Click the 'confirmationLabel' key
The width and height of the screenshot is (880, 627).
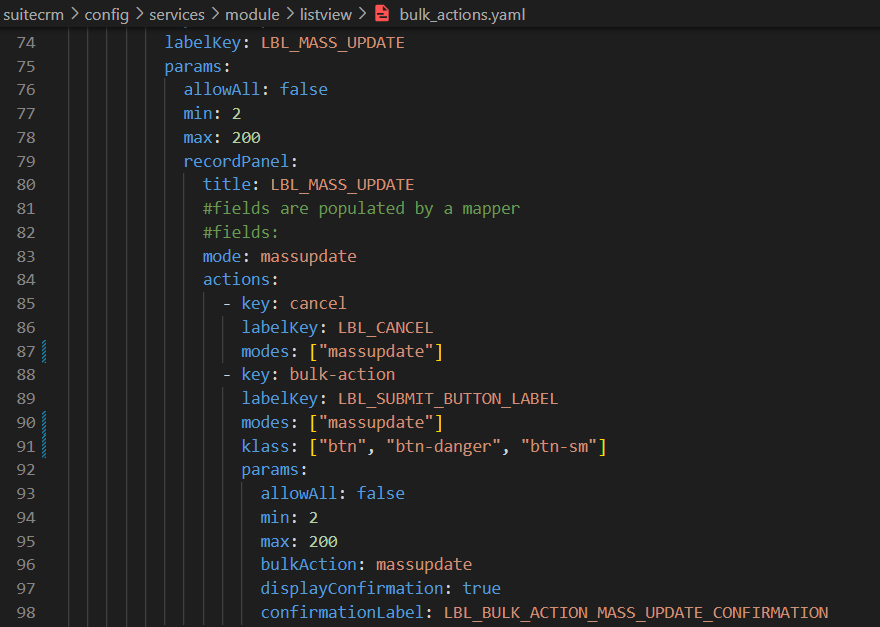pos(342,612)
